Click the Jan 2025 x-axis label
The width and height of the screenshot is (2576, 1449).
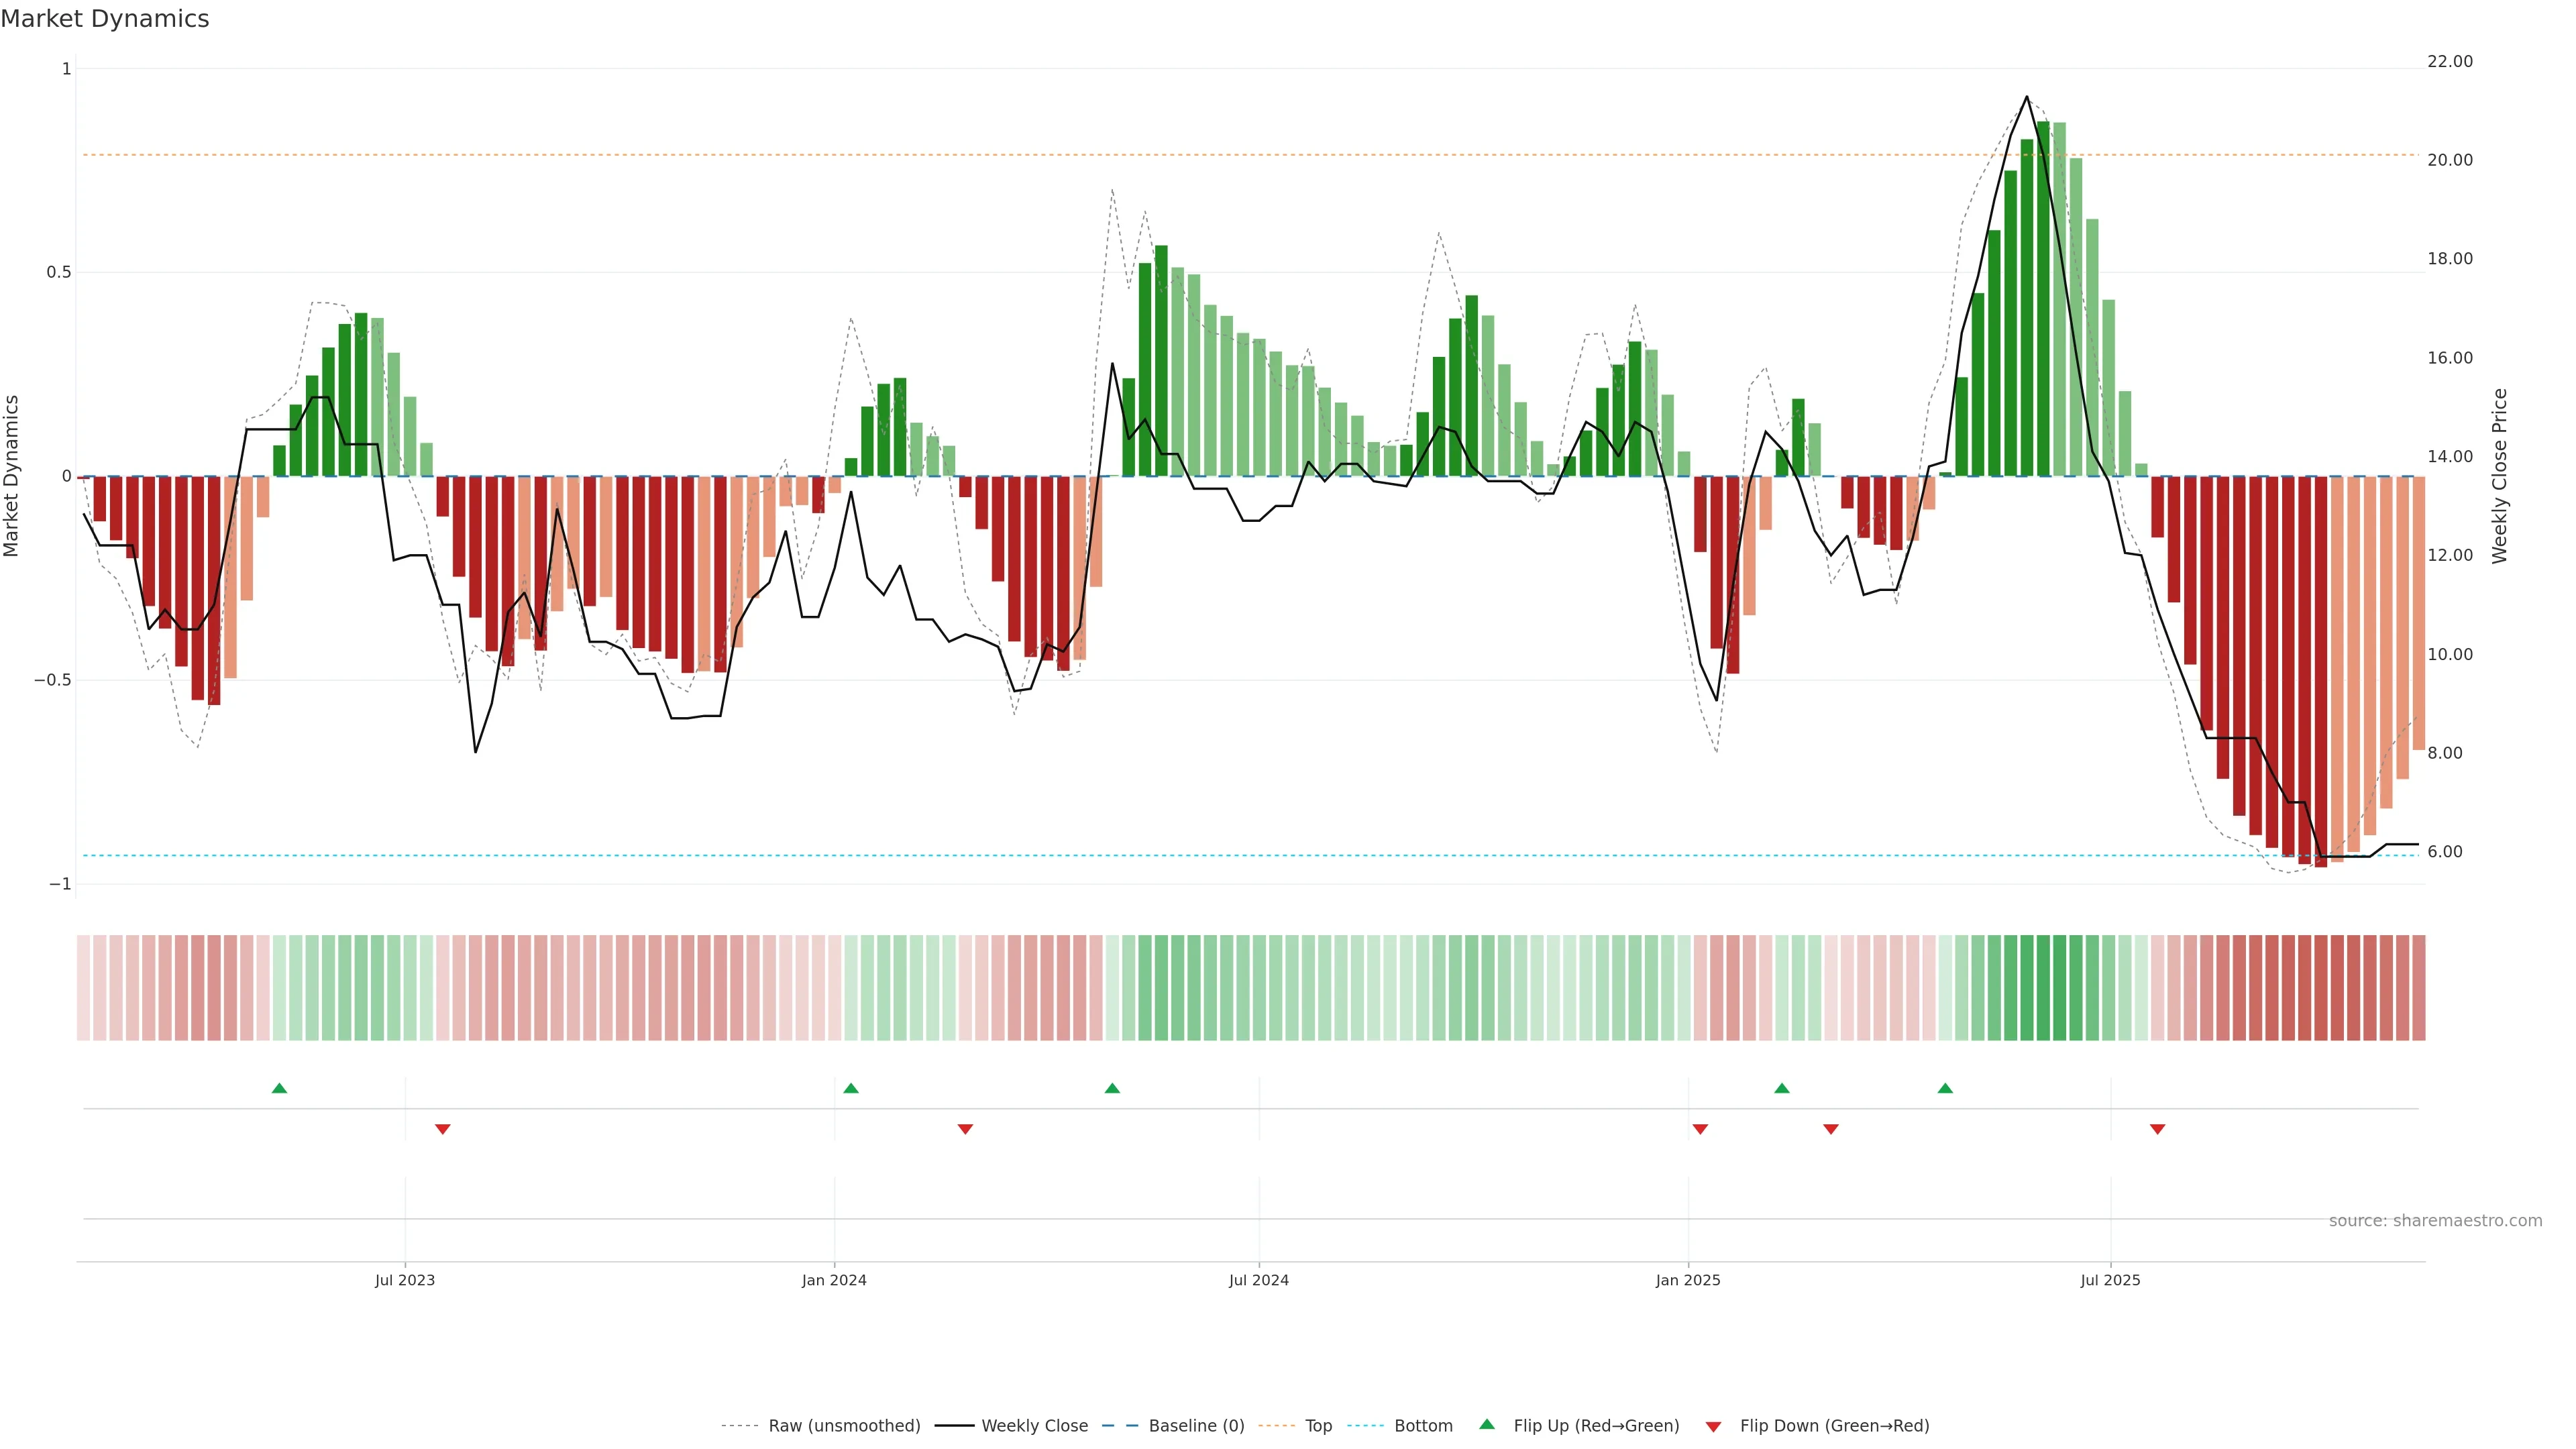[x=1688, y=1280]
